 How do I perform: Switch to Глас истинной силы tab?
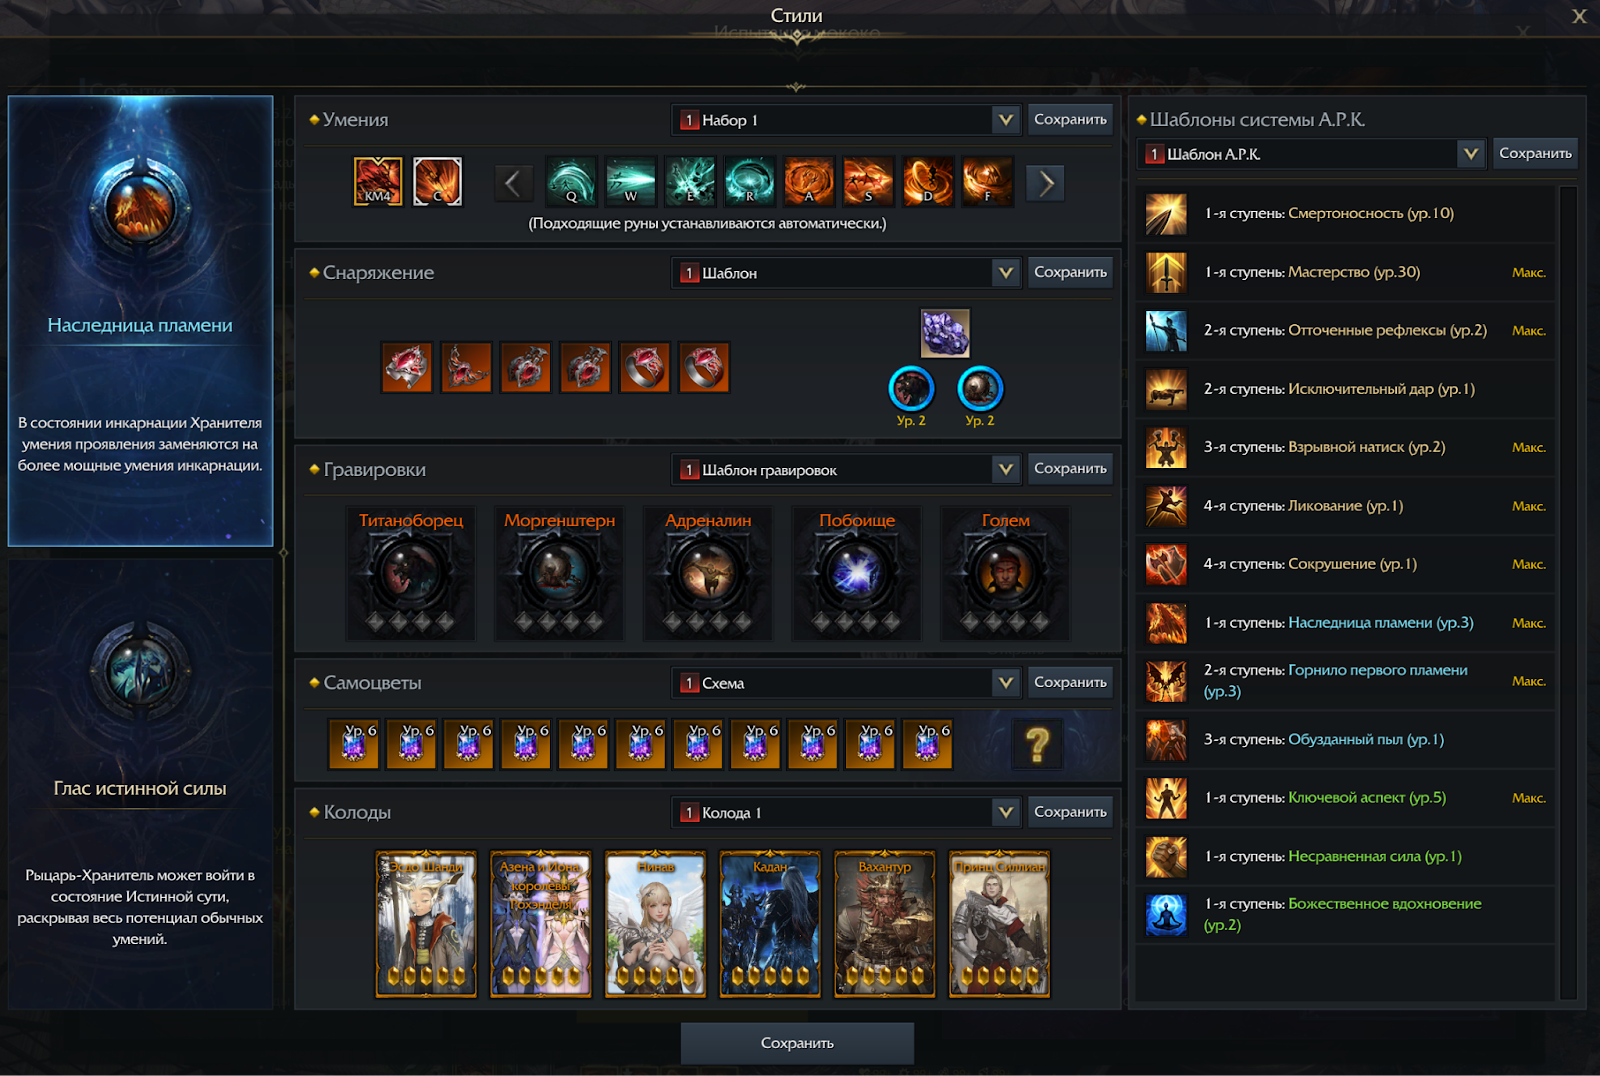(x=140, y=784)
